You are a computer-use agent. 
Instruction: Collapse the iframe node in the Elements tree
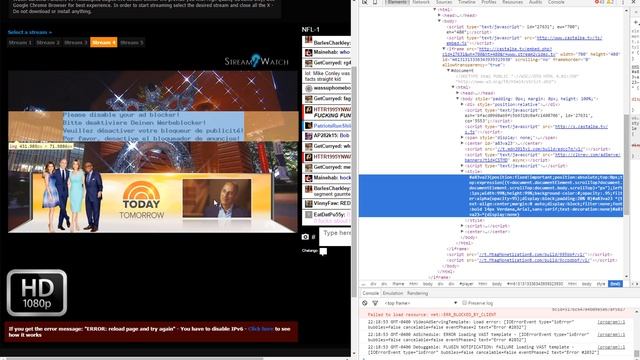(444, 49)
